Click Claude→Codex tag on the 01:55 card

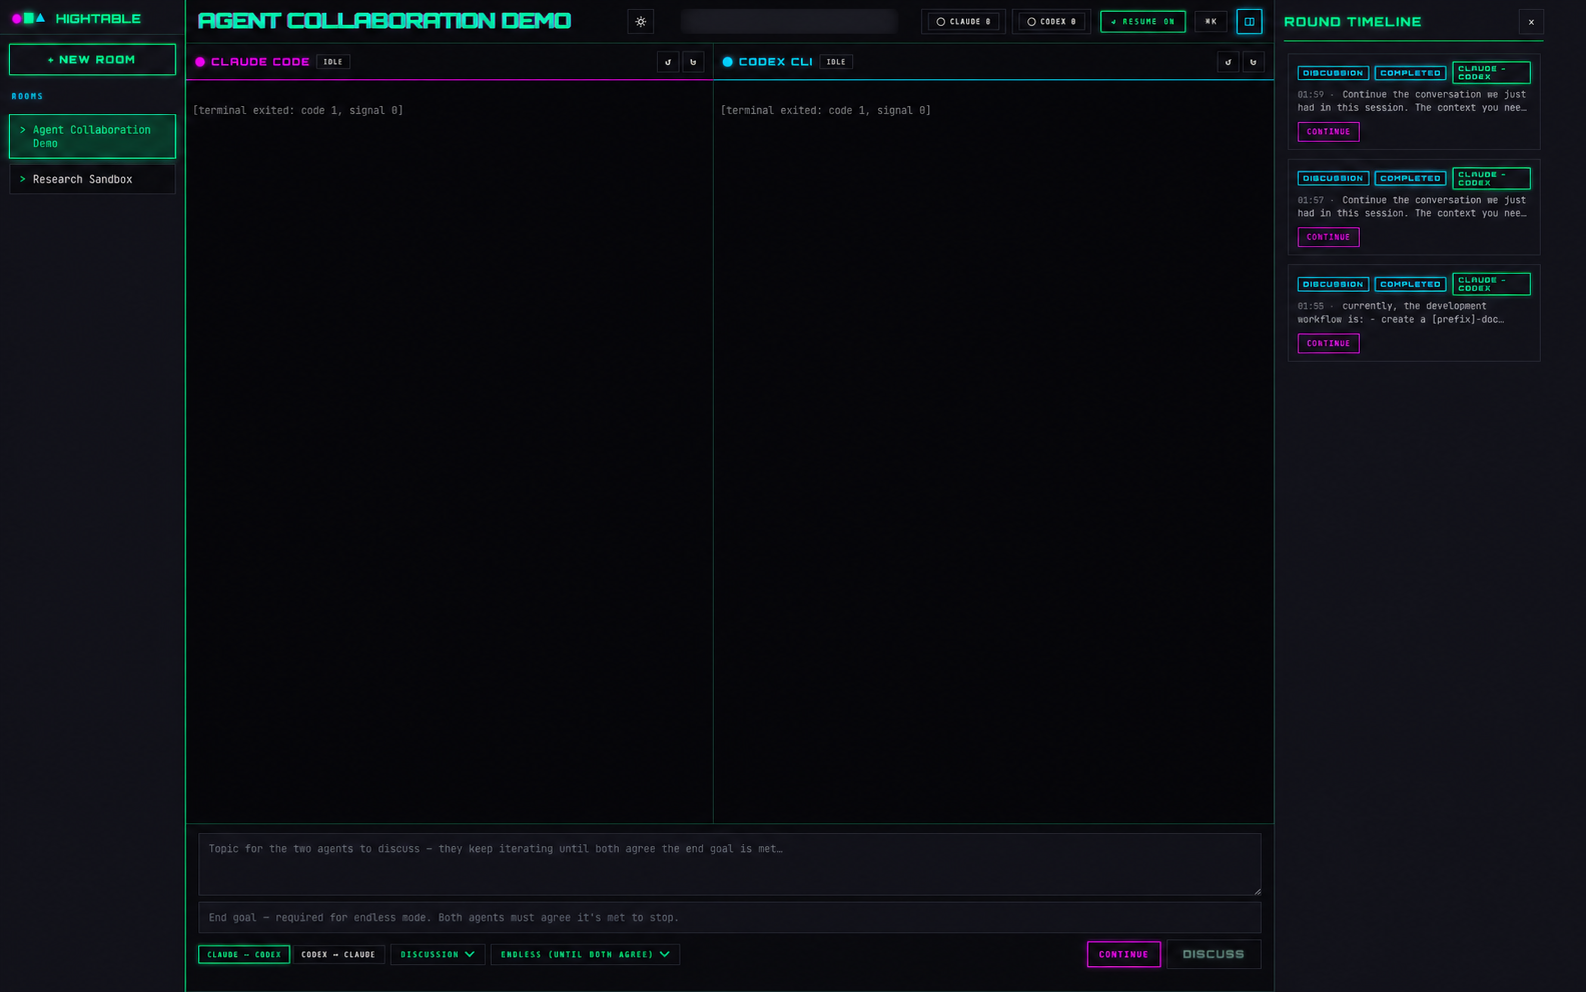pyautogui.click(x=1491, y=284)
